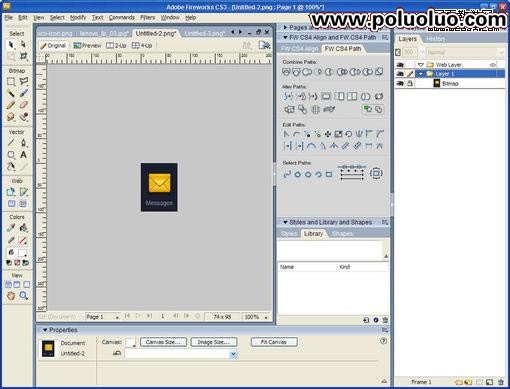Viewport: 510px width, 389px height.
Task: Toggle visibility eye of Bitmap object
Action: pyautogui.click(x=401, y=83)
